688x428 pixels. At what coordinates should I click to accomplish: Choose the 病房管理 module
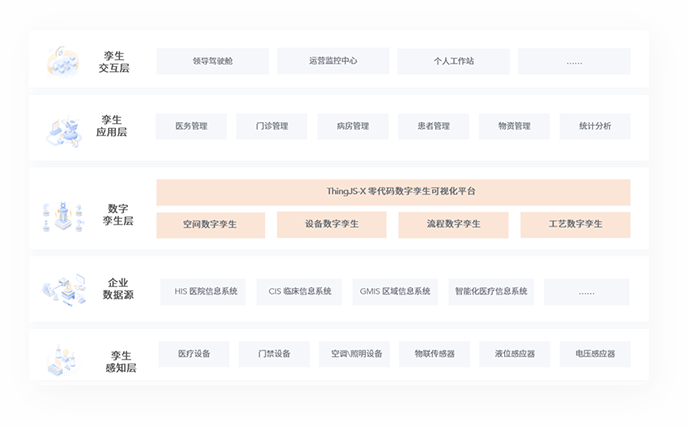(x=353, y=126)
